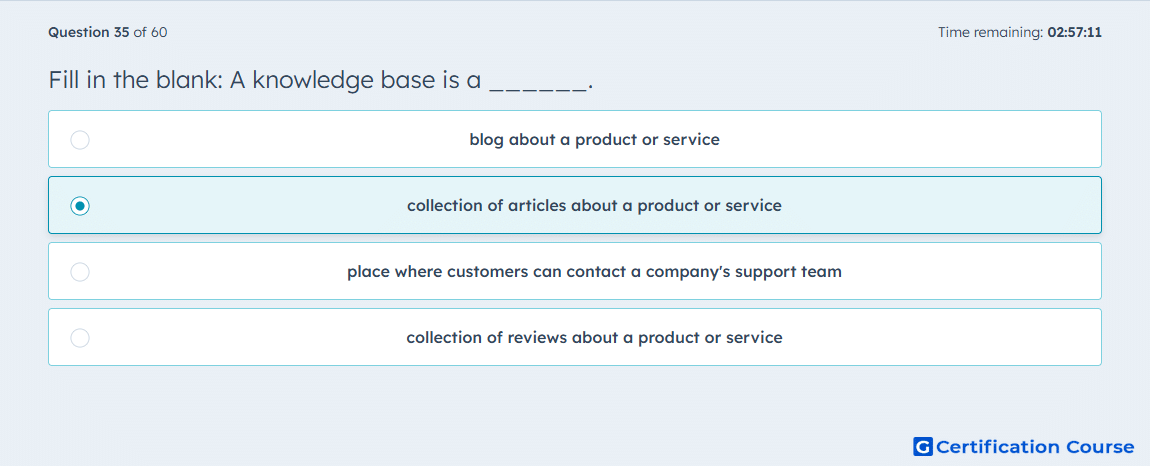Viewport: 1150px width, 466px height.
Task: Click empty right area of the reviews answer card
Action: [x=953, y=338]
